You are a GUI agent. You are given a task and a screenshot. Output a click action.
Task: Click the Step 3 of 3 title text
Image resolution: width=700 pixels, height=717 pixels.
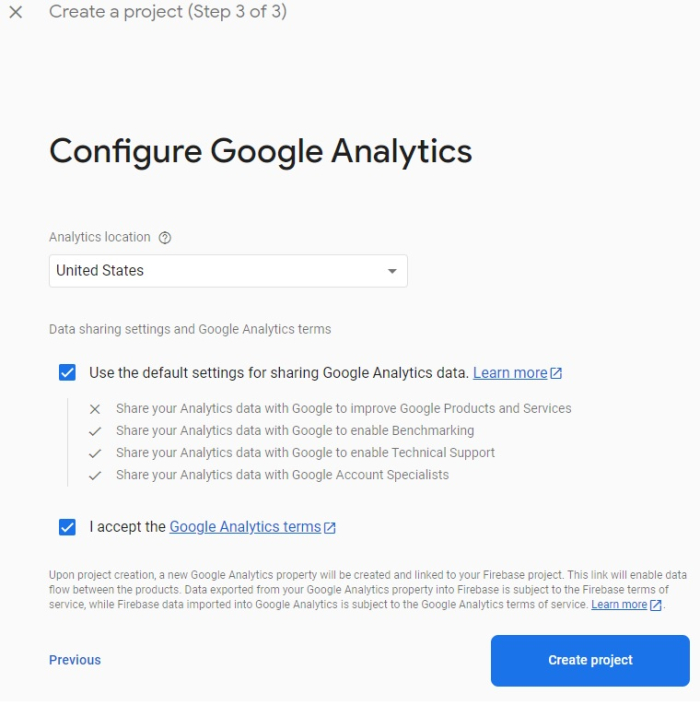(167, 13)
